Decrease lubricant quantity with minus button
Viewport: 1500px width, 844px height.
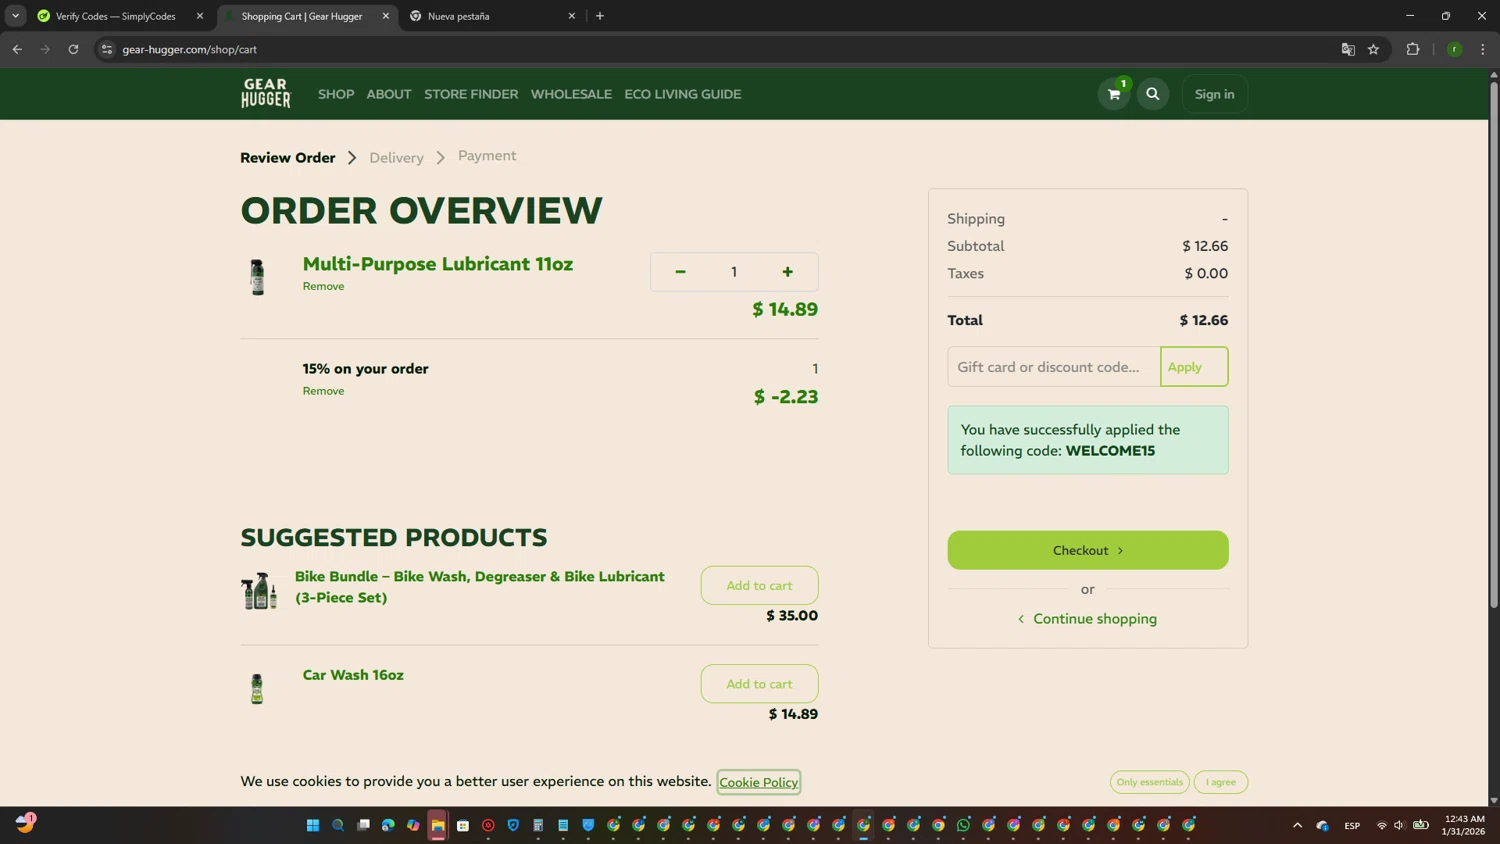click(x=680, y=272)
